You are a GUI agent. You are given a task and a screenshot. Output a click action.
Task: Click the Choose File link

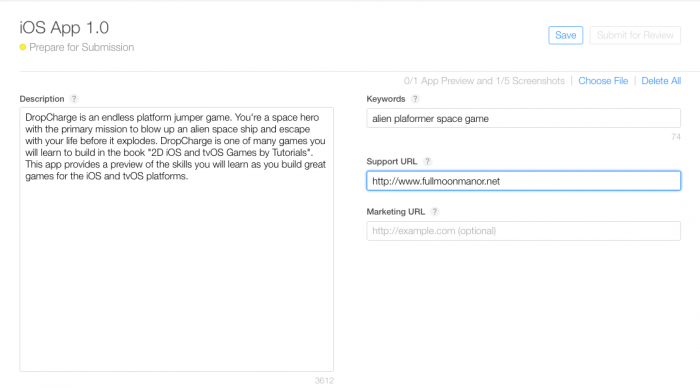603,81
